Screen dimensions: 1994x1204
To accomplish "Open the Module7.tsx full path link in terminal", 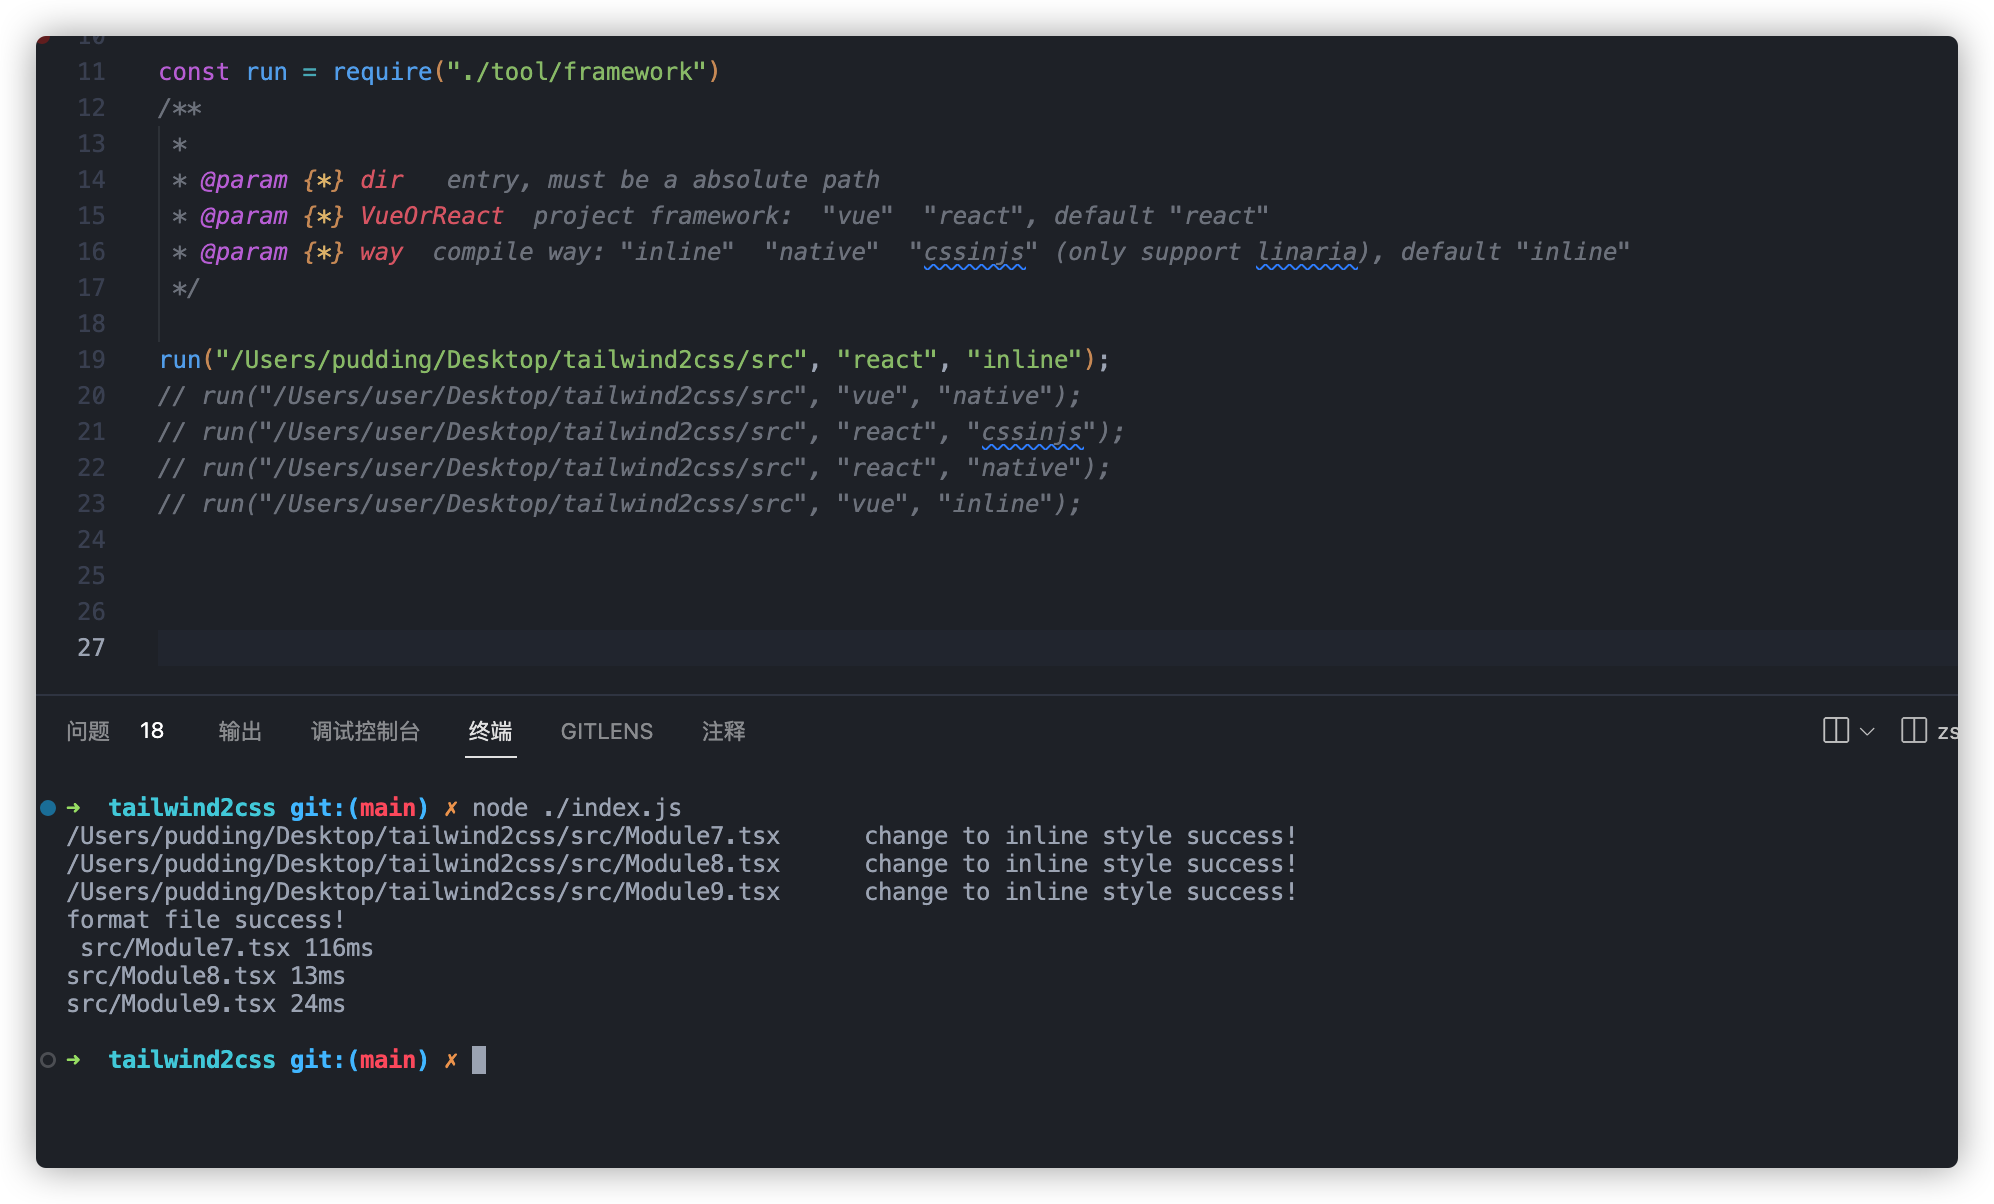I will tap(423, 836).
